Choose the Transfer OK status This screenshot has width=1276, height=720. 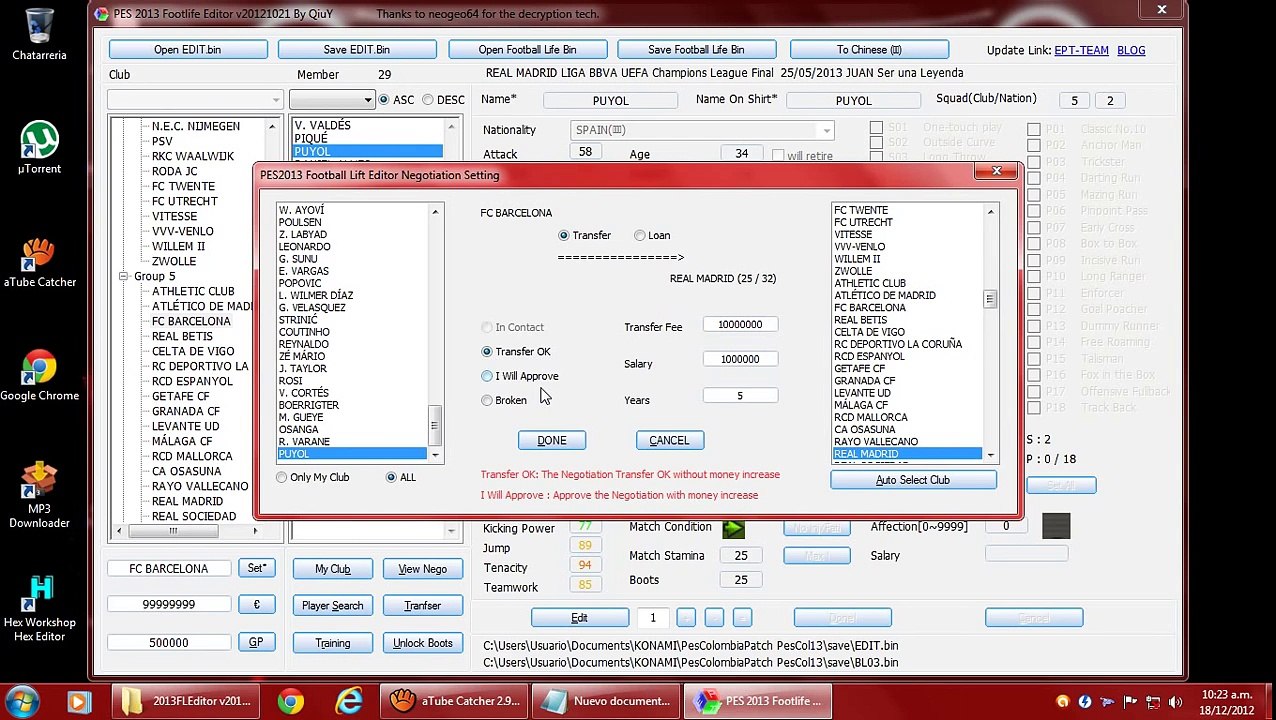pos(516,351)
